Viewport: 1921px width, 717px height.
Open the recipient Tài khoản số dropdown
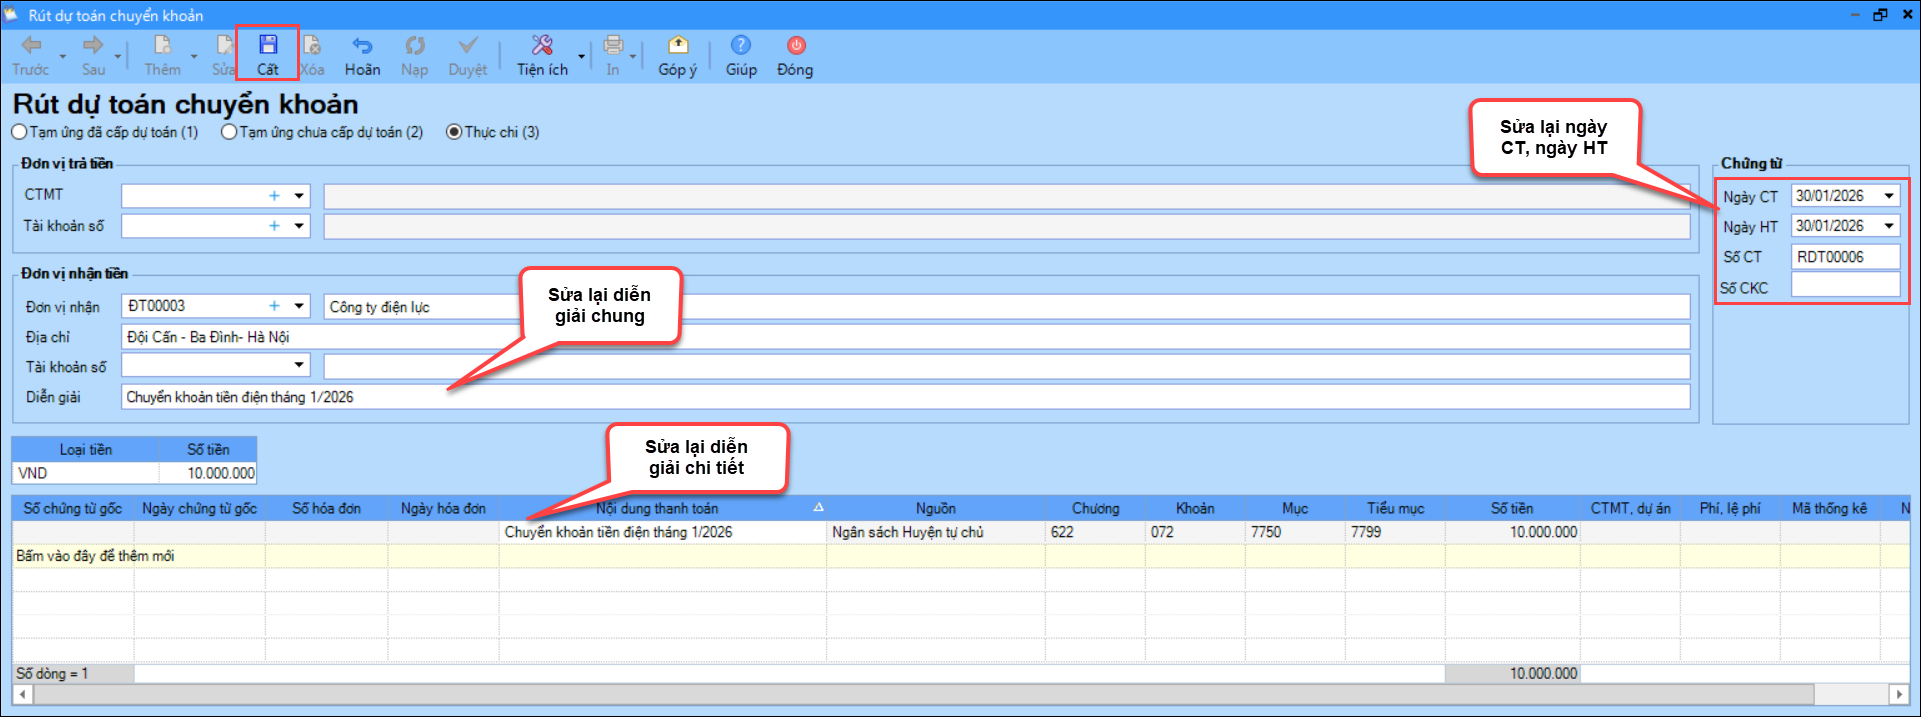click(299, 366)
